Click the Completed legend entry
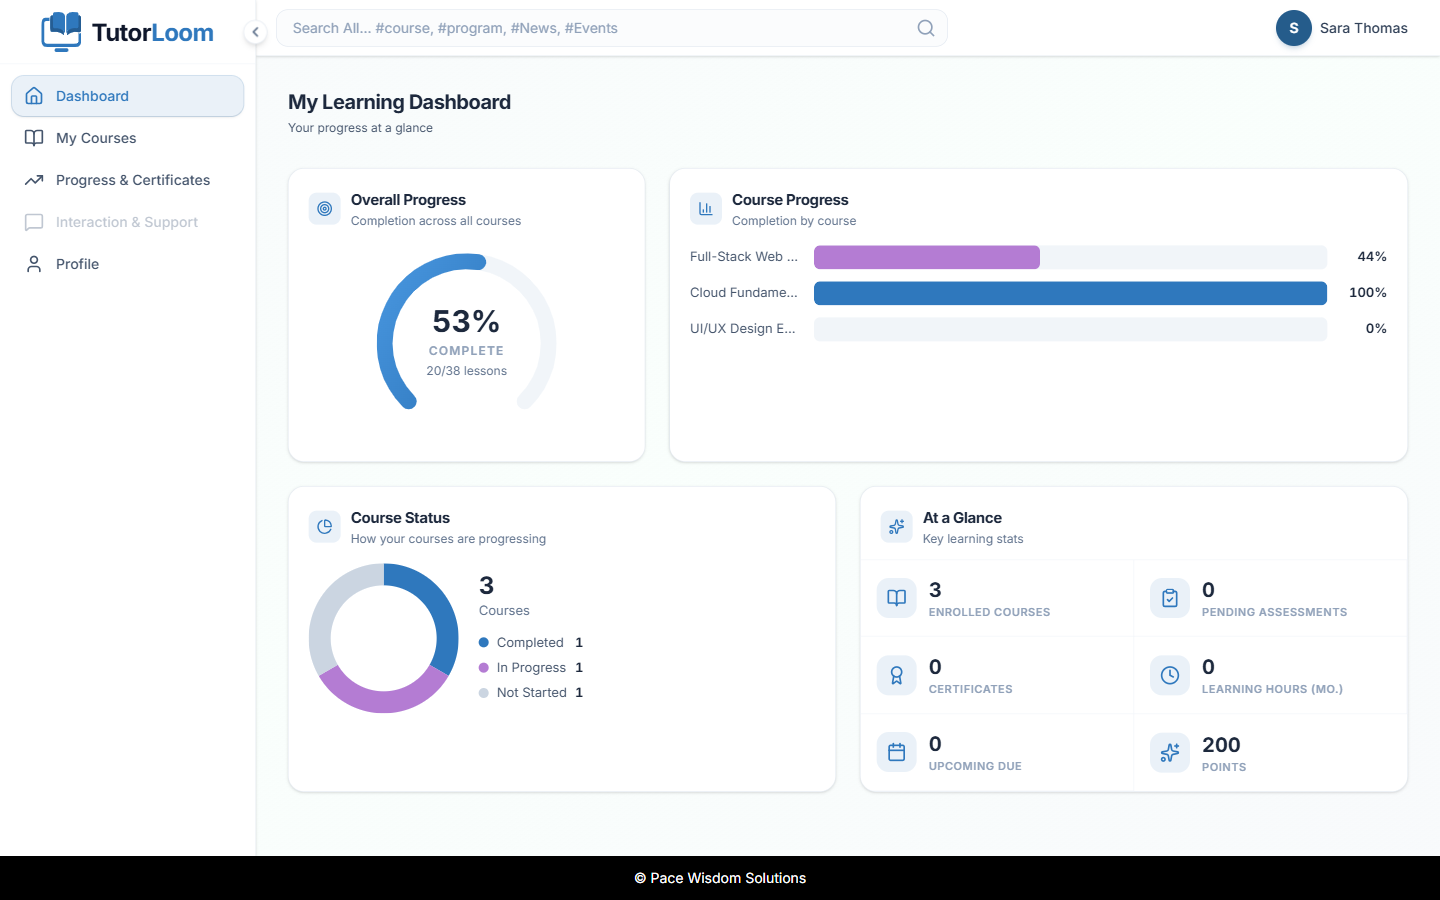The height and width of the screenshot is (900, 1440). 531,642
